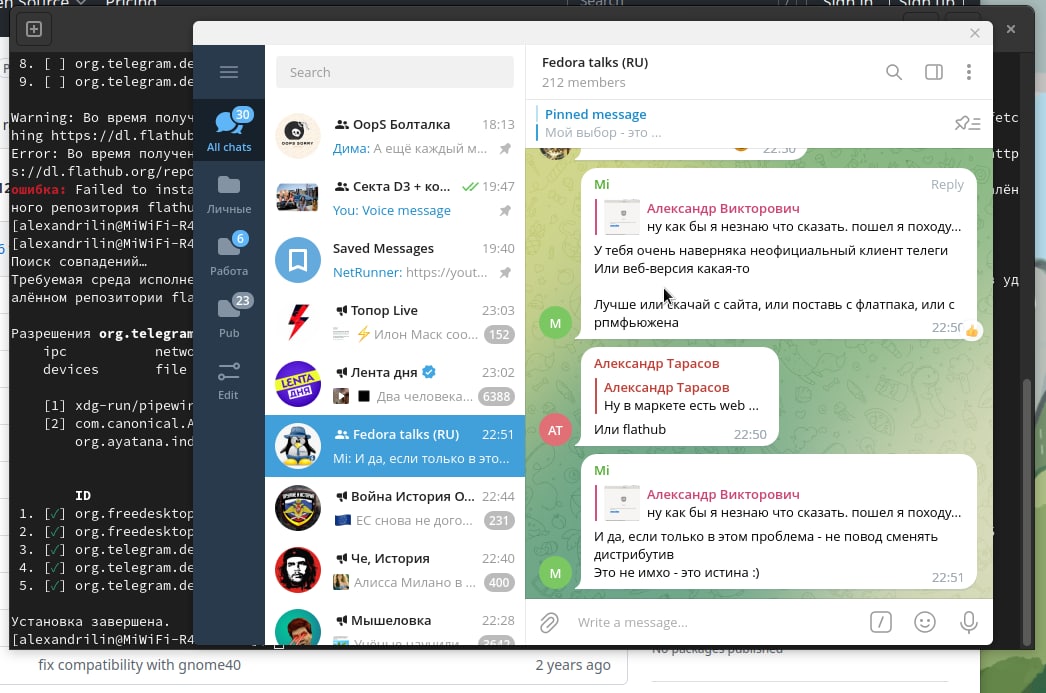Click the Лента дня avatar
Screen dimensions: 1046x693
point(298,384)
